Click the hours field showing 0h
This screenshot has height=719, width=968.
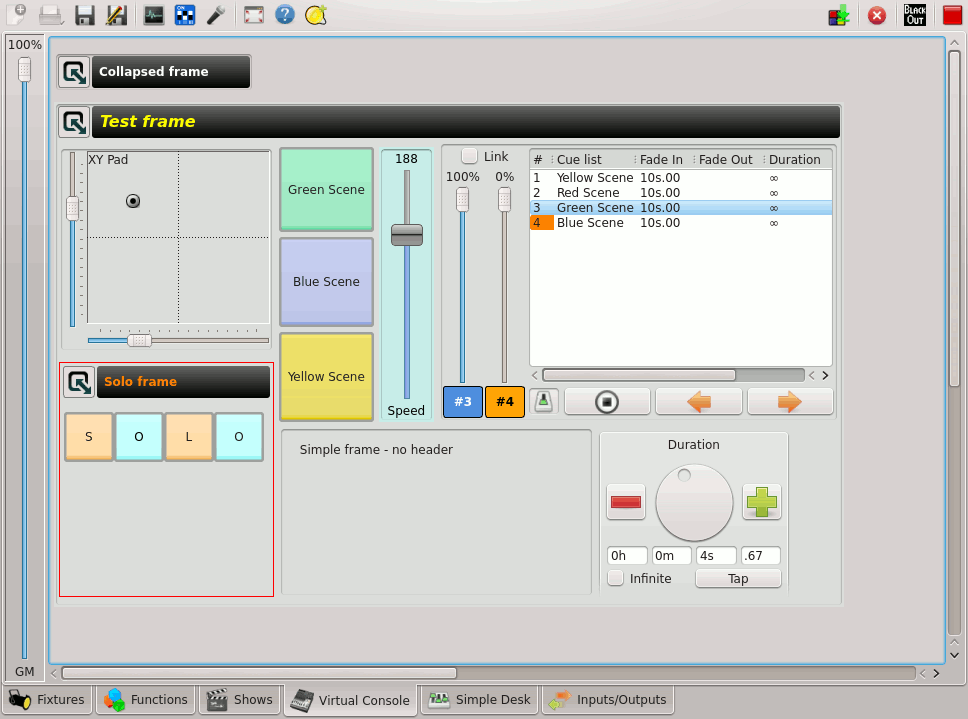click(627, 555)
